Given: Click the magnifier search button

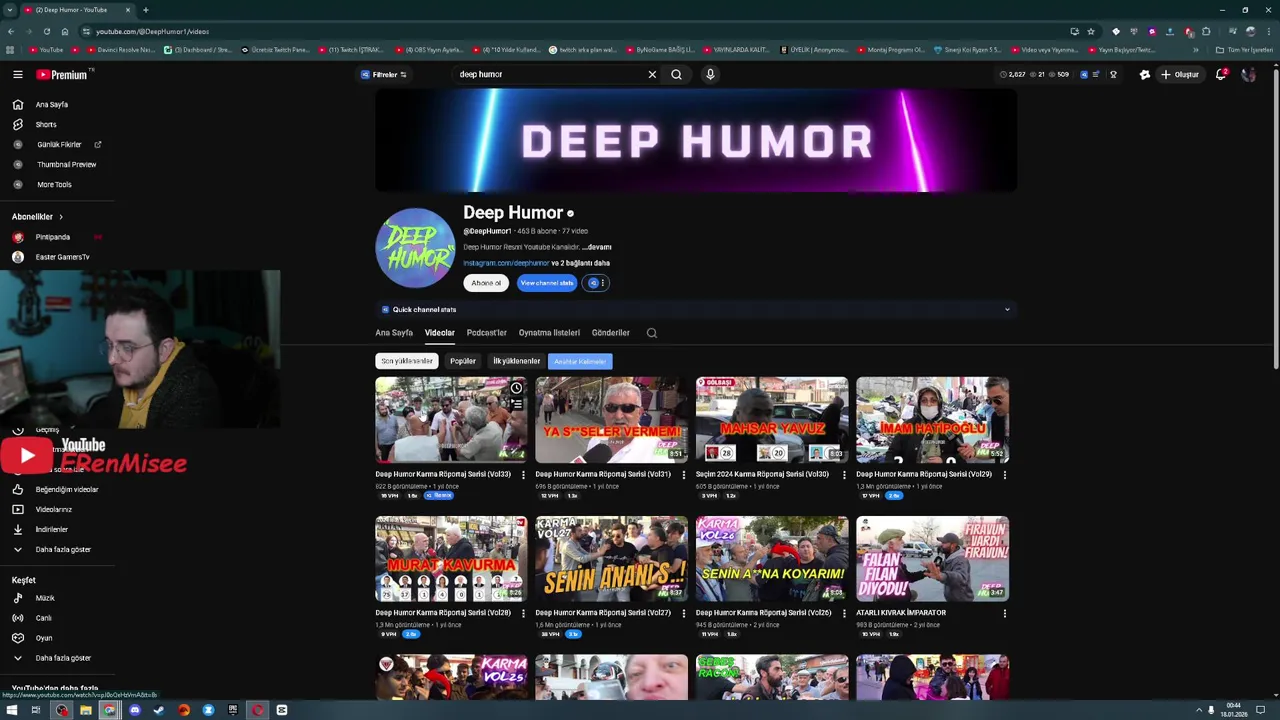Looking at the screenshot, I should [676, 74].
